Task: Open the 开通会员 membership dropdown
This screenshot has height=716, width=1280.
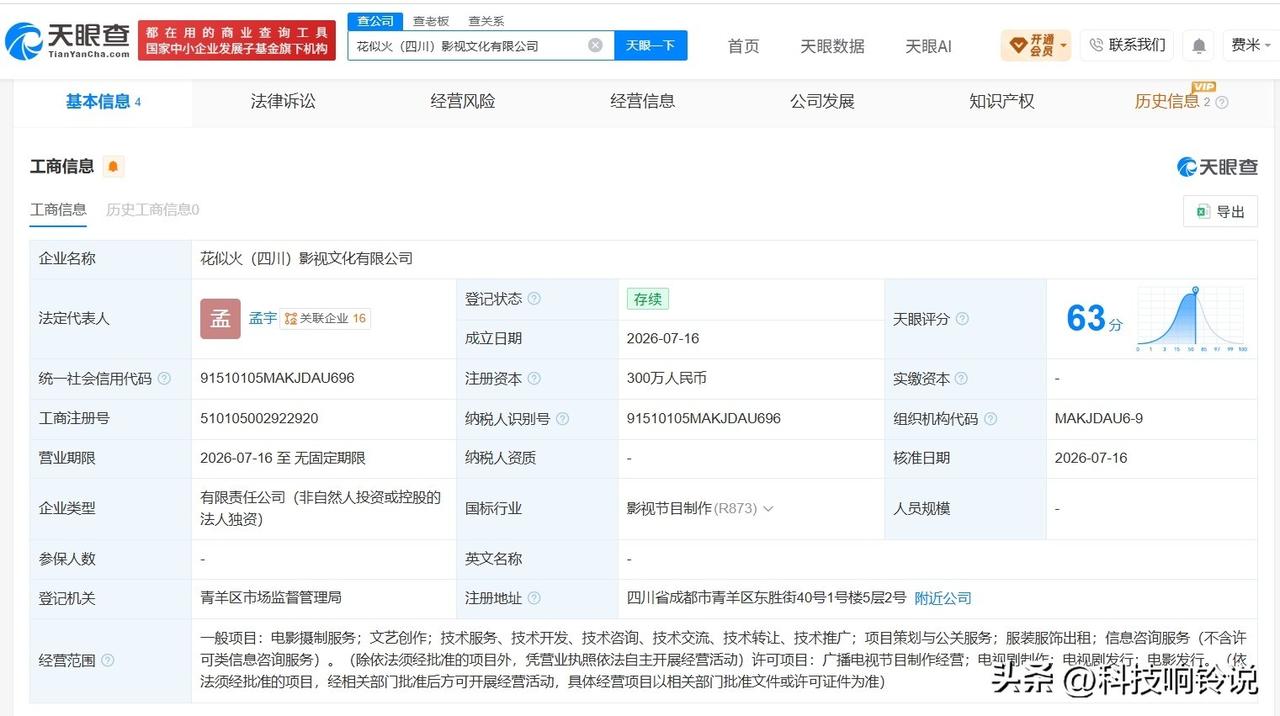Action: 1036,45
